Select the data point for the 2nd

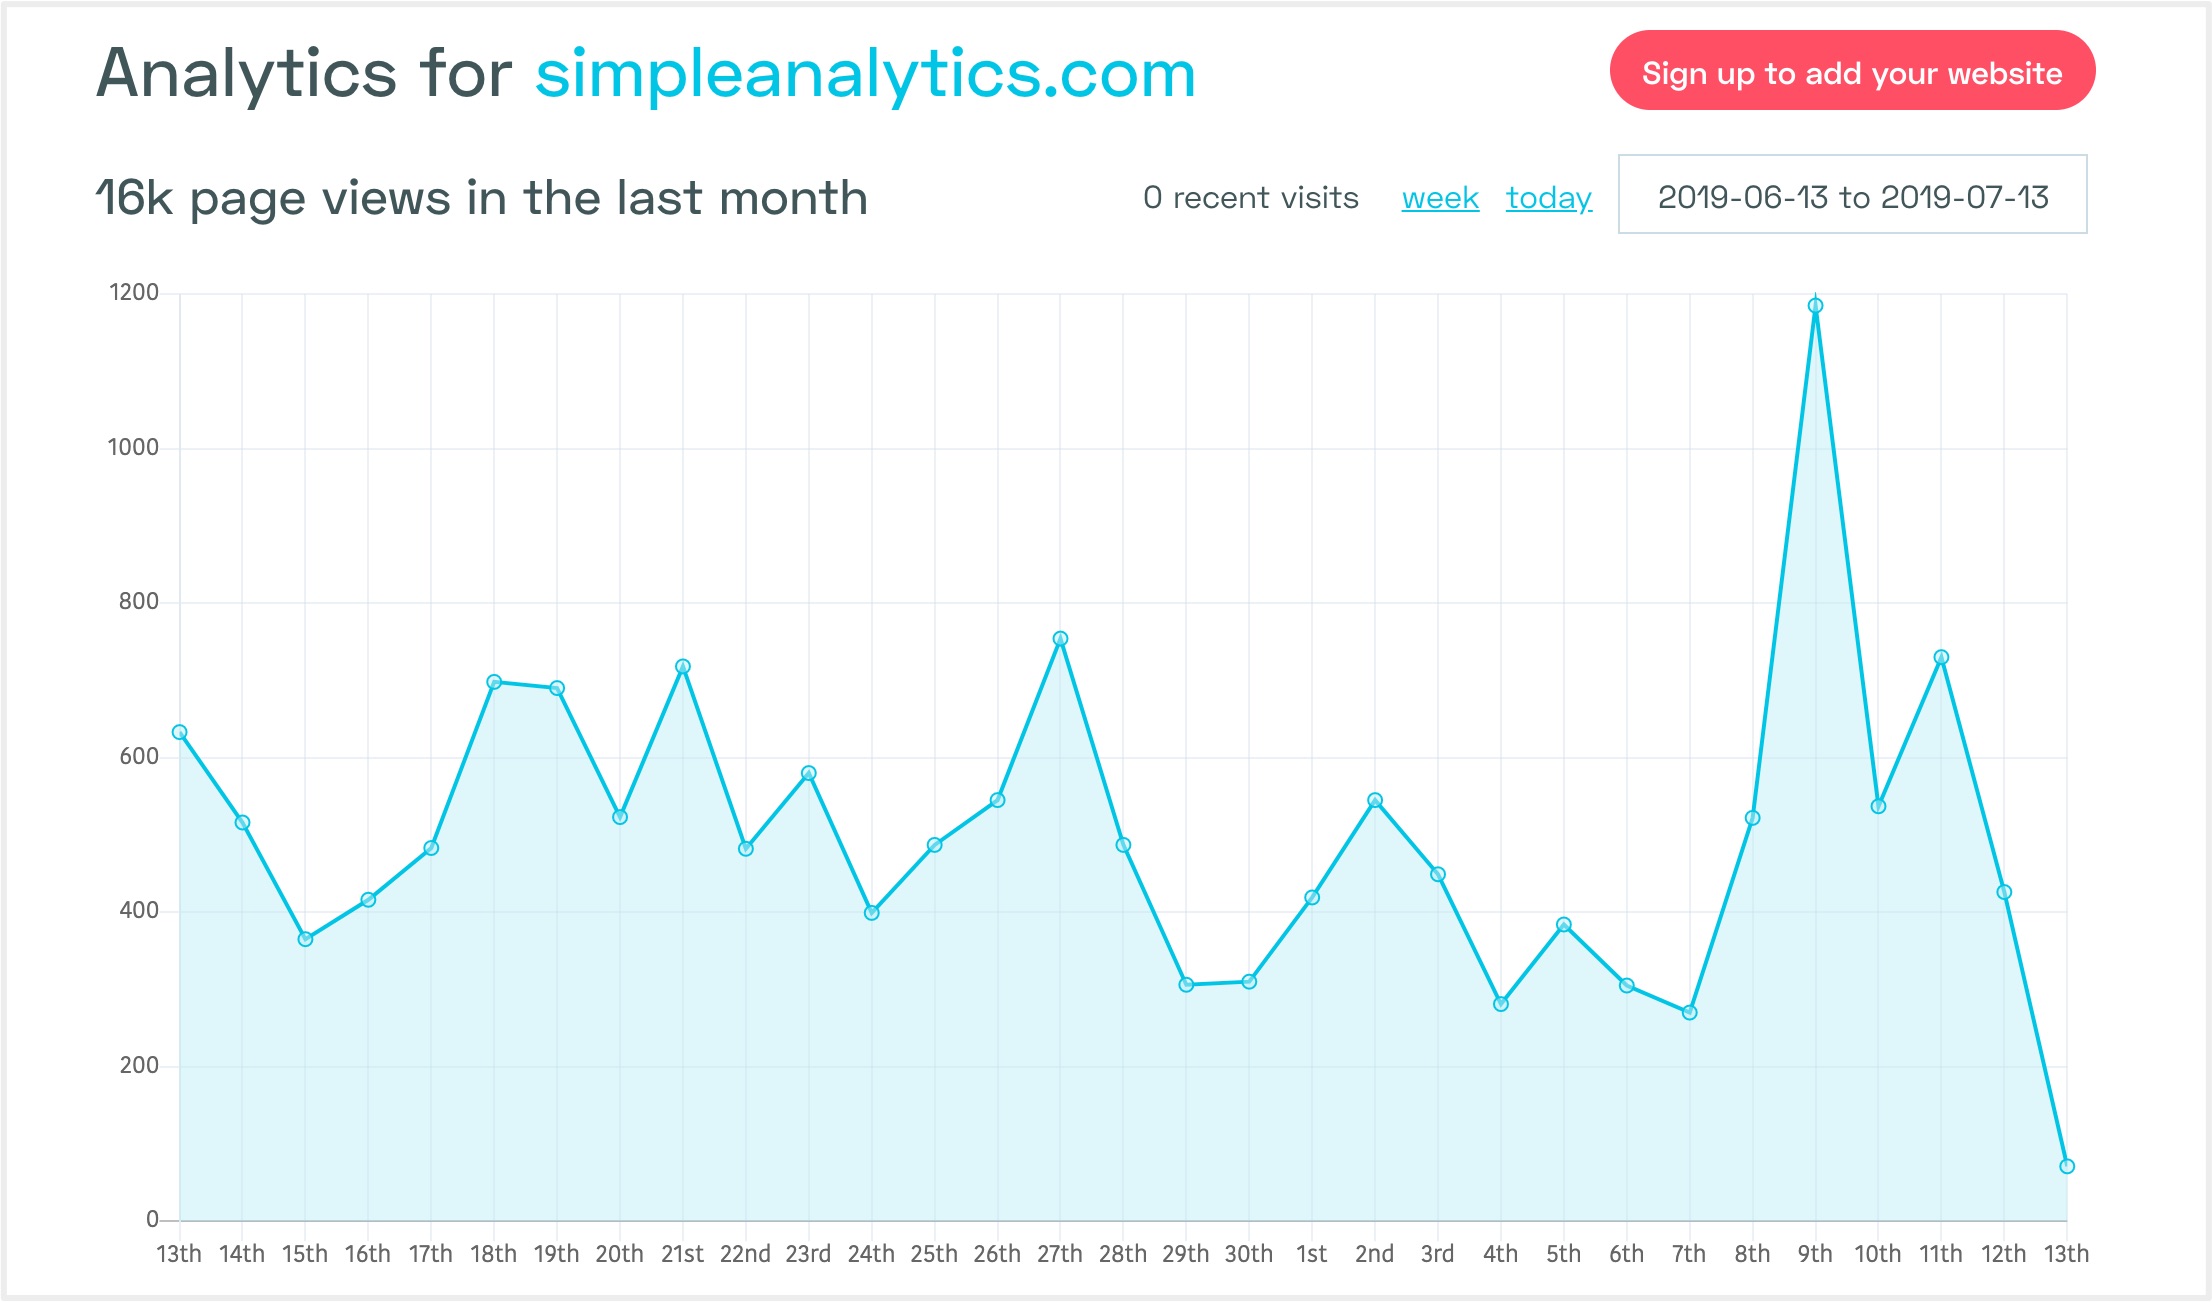(x=1375, y=801)
